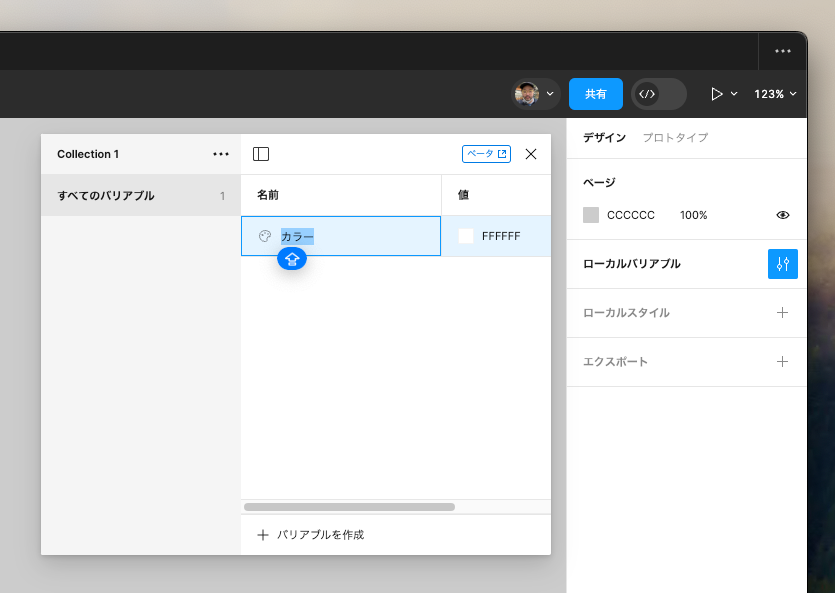The width and height of the screenshot is (835, 593).
Task: Click the blue upgrade arrow badge
Action: (x=291, y=258)
